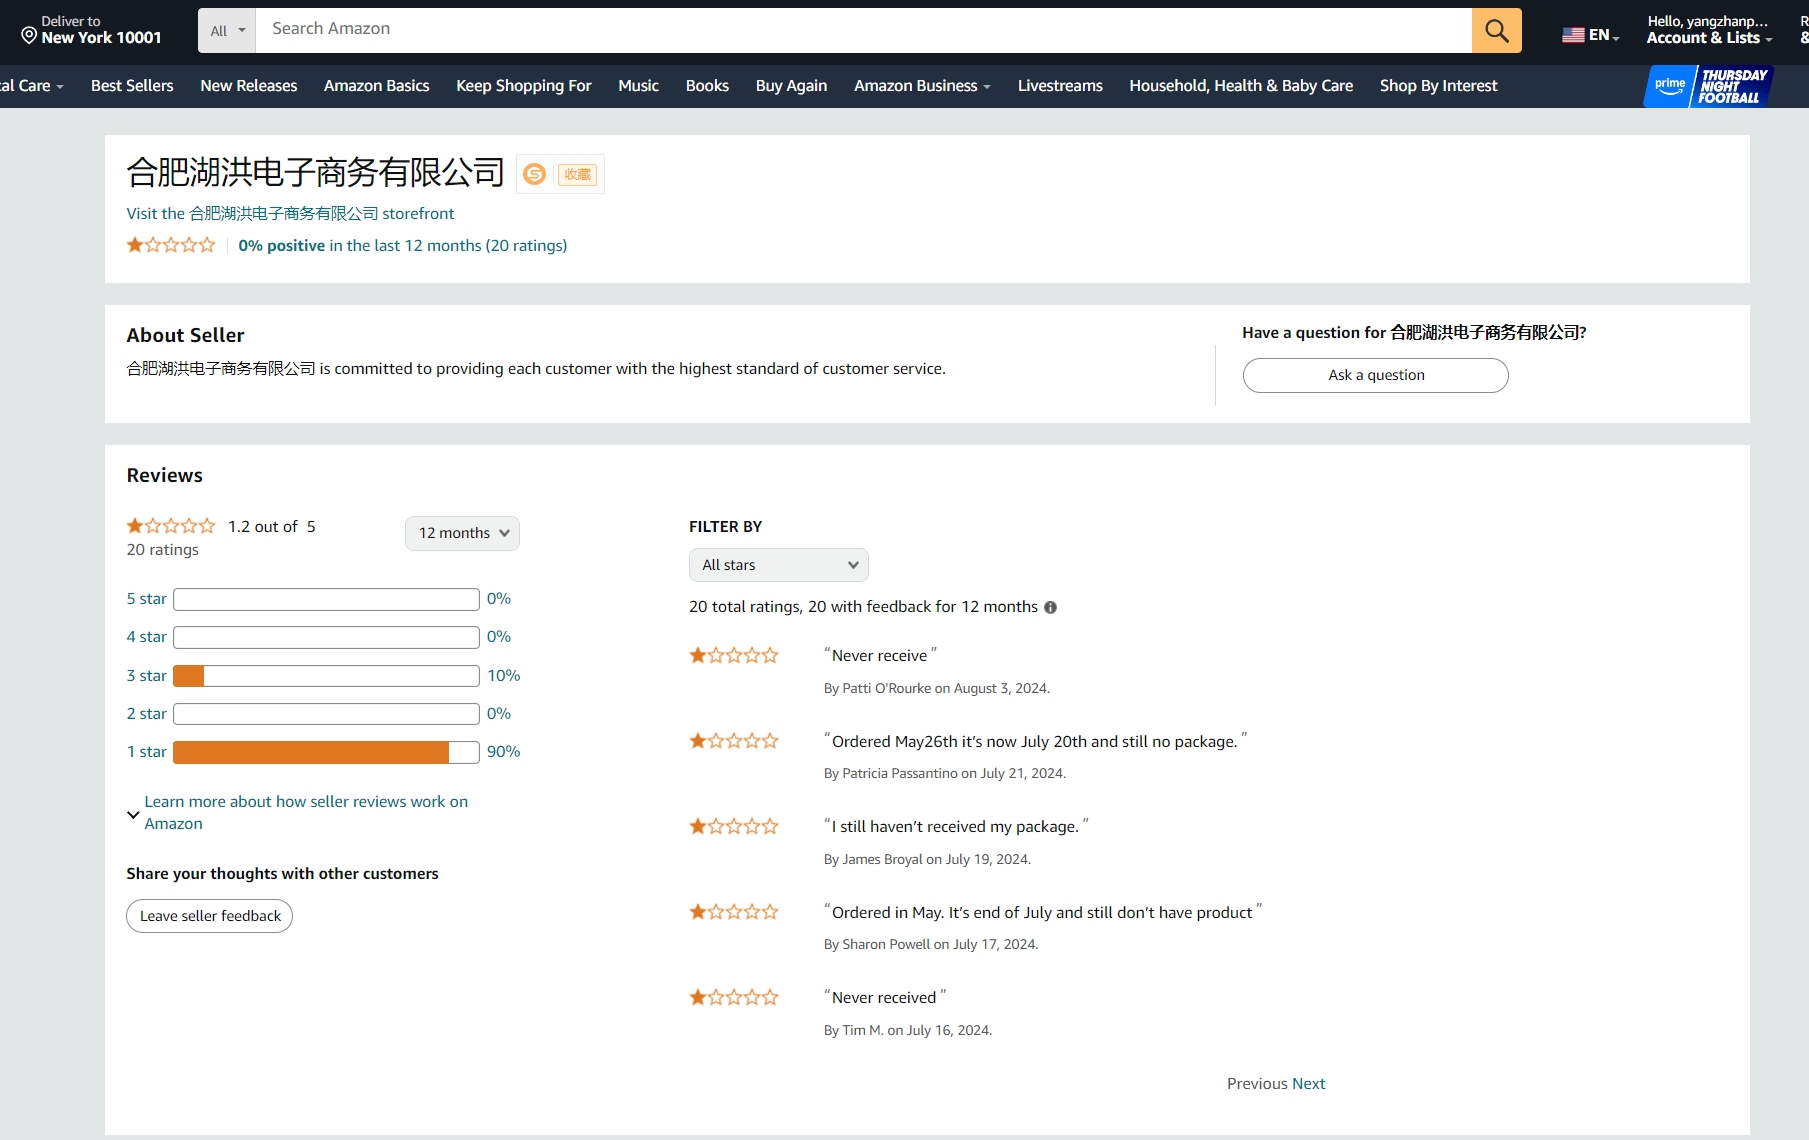
Task: Click Previous reviews page link
Action: point(1257,1084)
